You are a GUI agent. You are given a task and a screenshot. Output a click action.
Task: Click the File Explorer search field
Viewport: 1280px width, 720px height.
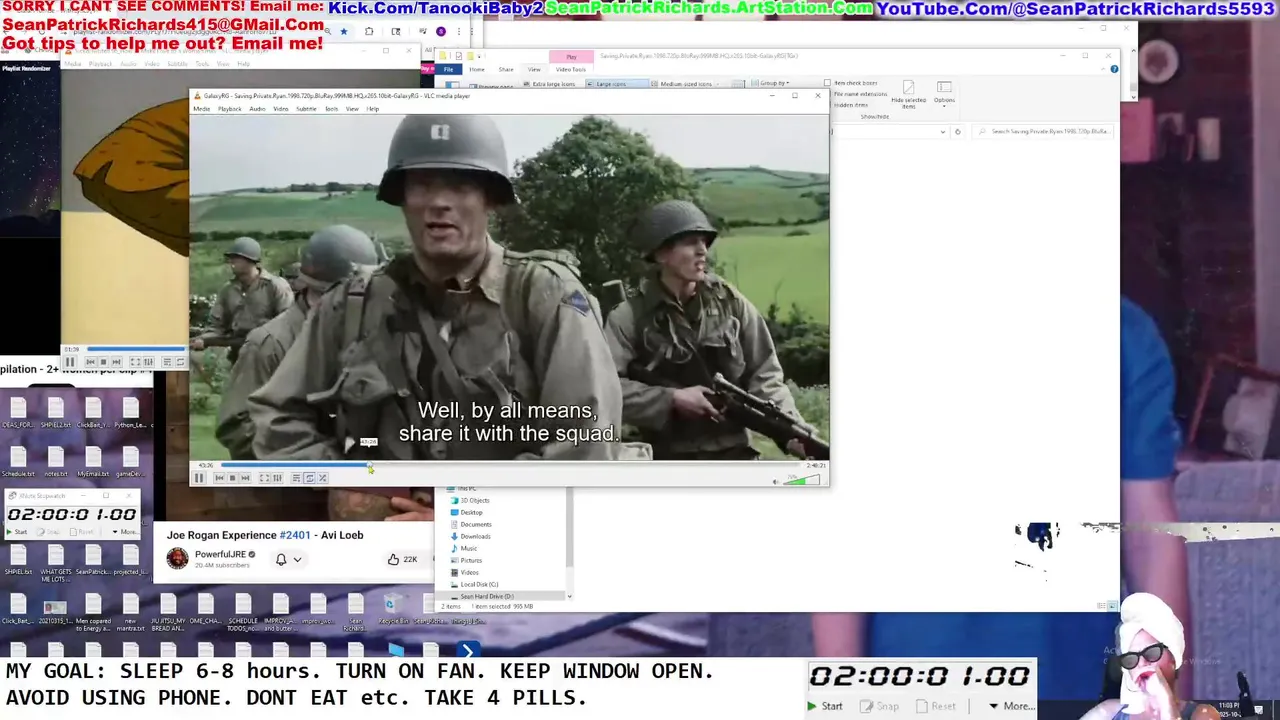click(x=1044, y=131)
